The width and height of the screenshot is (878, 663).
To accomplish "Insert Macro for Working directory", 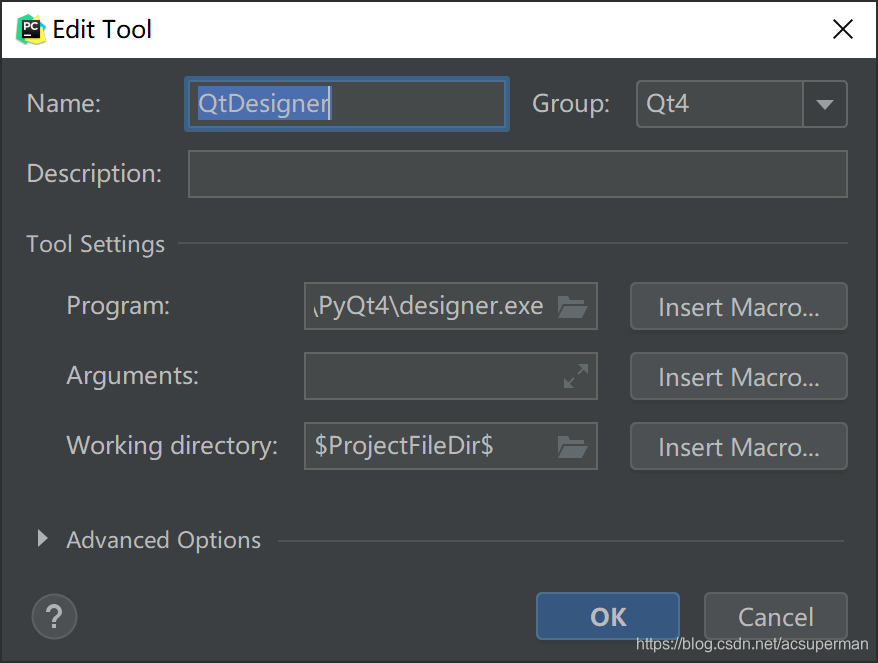I will pos(738,446).
